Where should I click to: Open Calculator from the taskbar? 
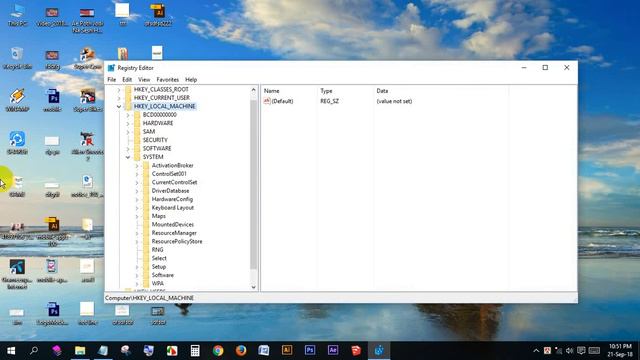point(195,350)
